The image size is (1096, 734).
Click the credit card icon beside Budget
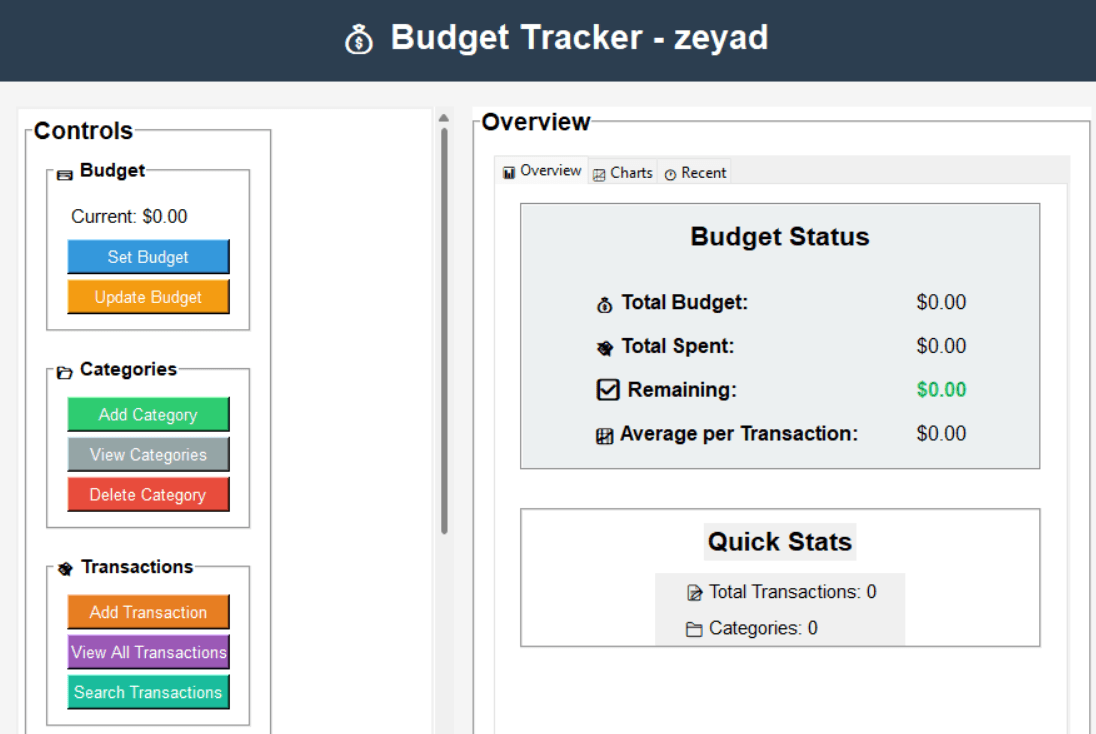point(65,175)
